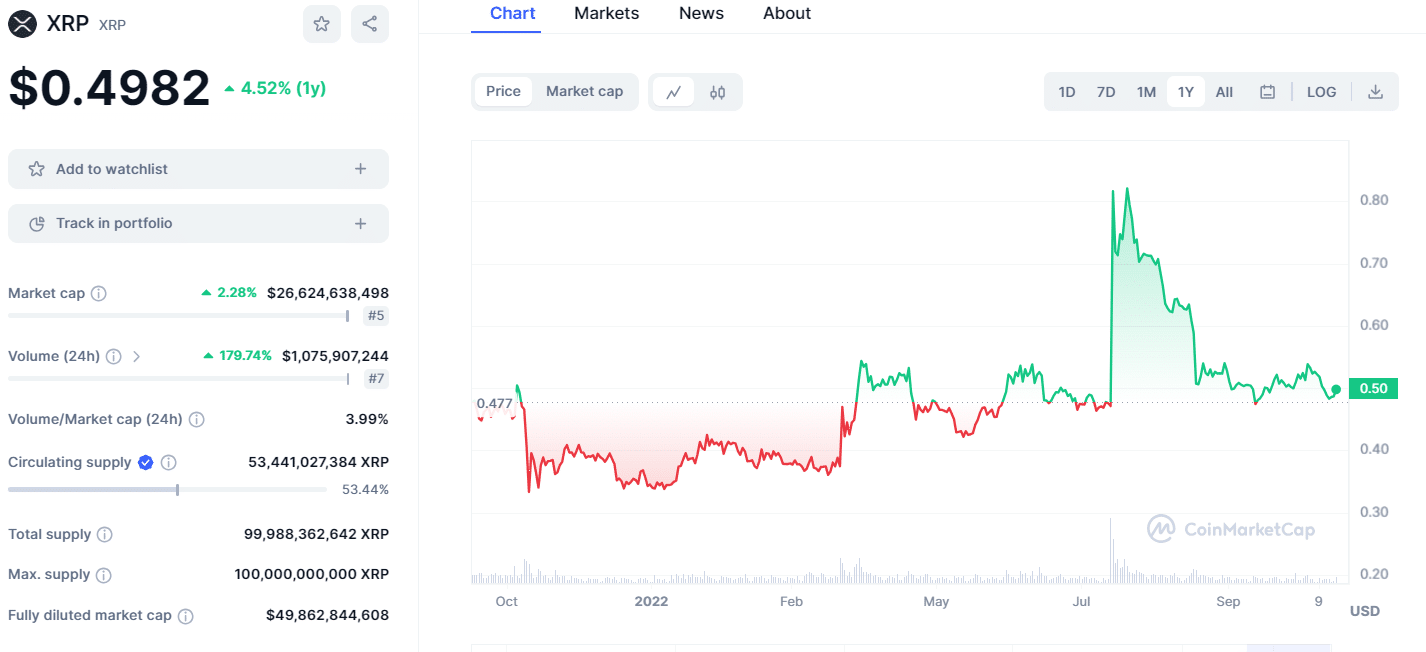Click plus icon on Track in portfolio
The image size is (1426, 652).
click(361, 223)
